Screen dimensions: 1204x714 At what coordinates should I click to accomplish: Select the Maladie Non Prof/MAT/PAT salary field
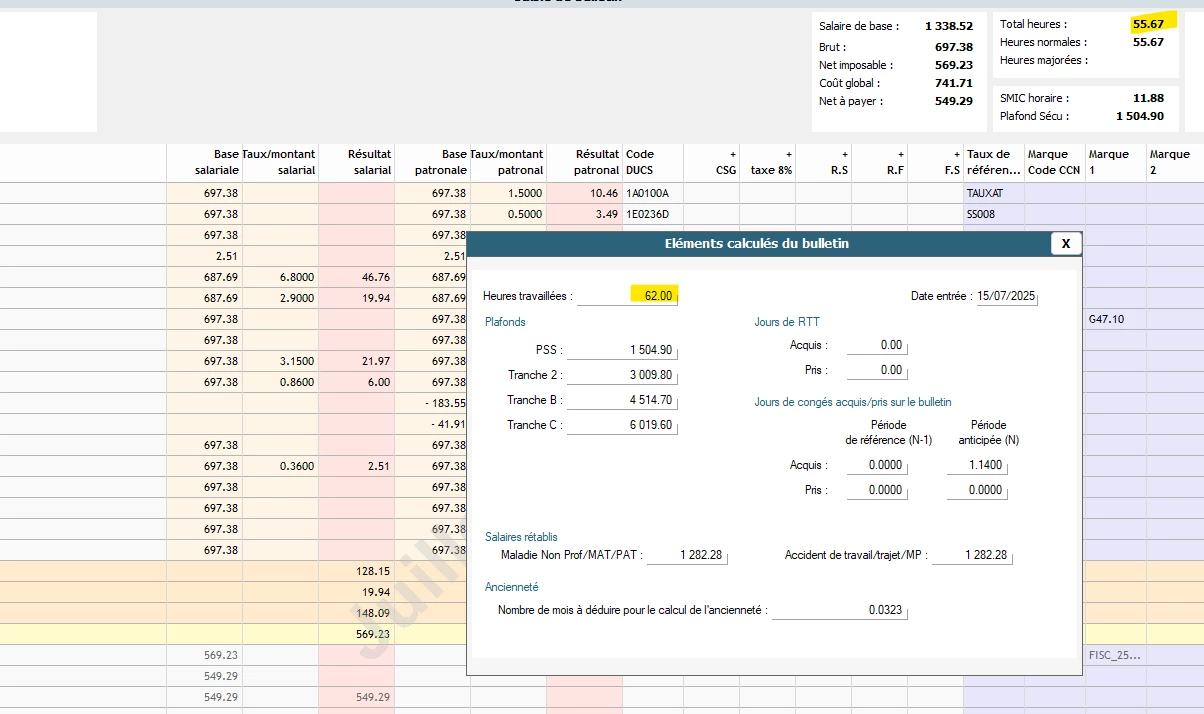coord(687,555)
